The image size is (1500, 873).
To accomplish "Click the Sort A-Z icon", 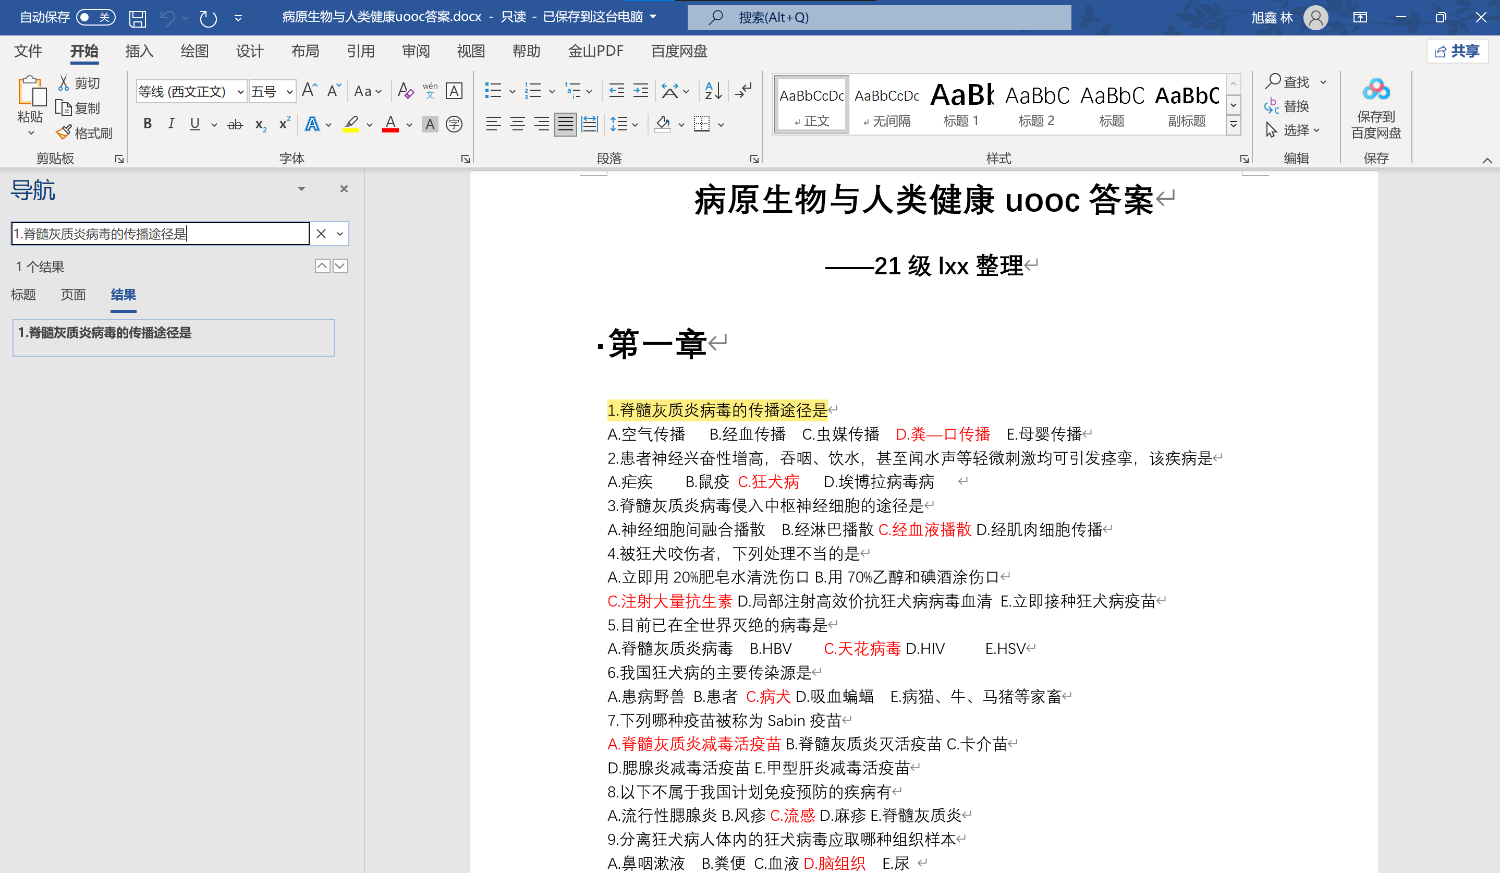I will (713, 91).
